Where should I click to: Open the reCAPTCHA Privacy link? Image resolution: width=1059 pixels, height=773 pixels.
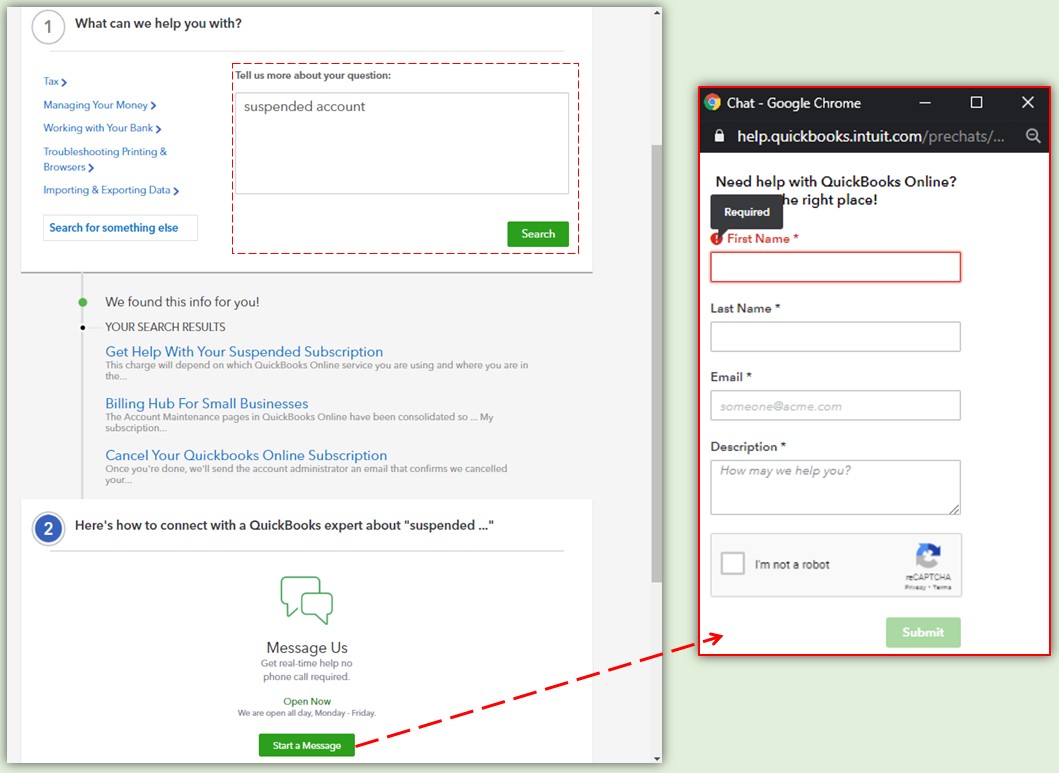pos(914,587)
